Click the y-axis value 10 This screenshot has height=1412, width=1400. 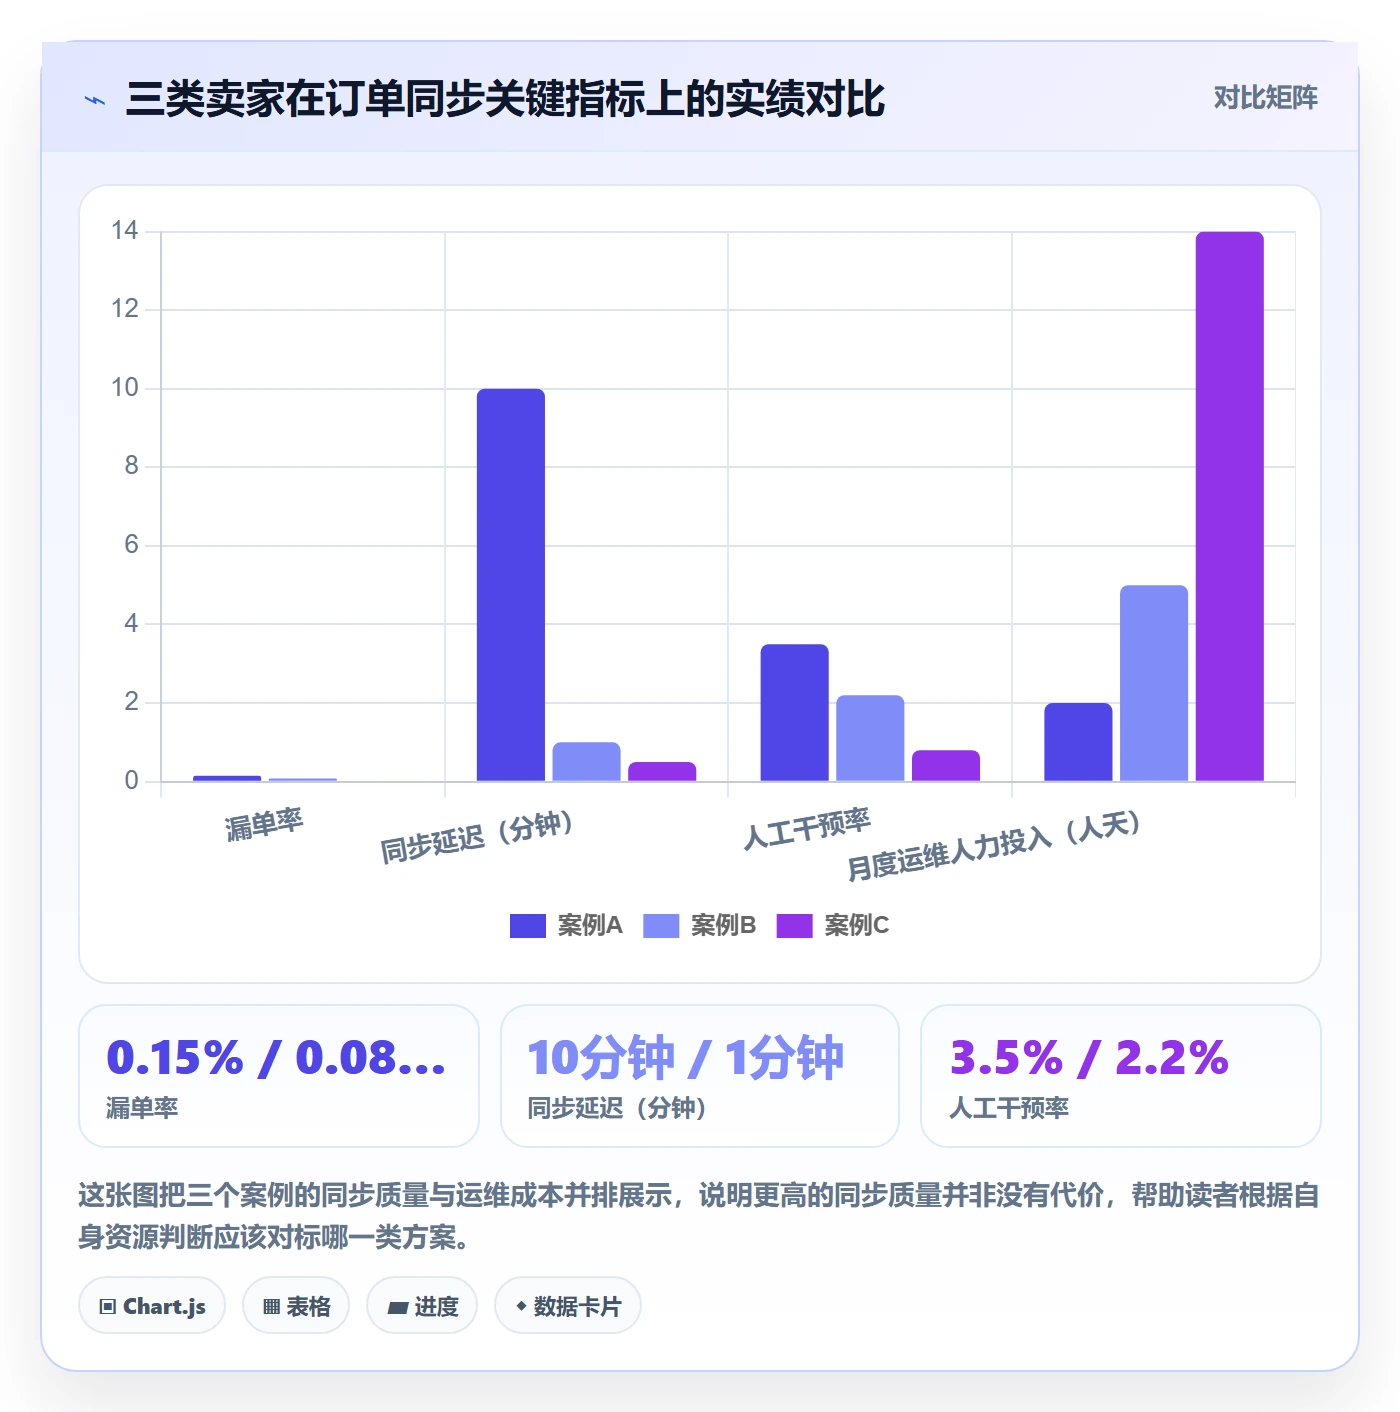125,388
